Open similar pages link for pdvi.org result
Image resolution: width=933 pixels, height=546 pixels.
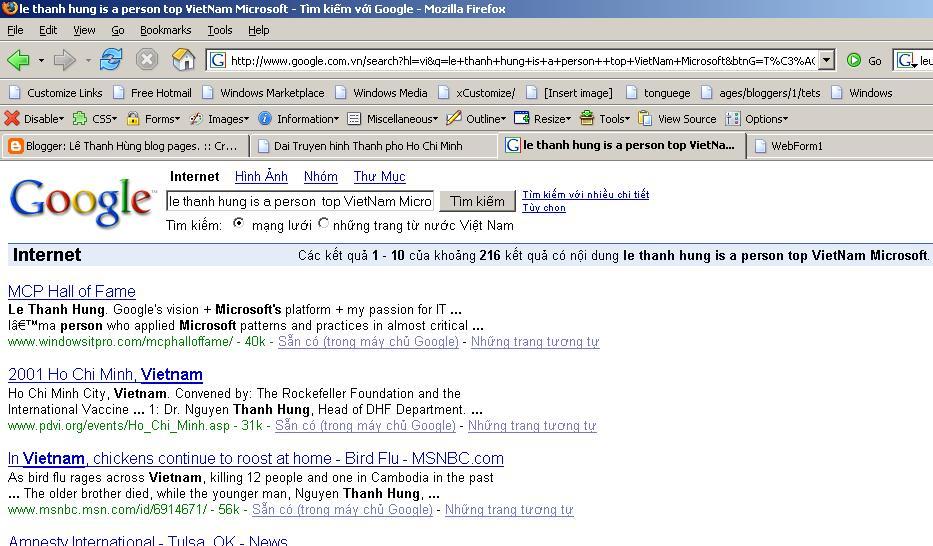click(532, 426)
